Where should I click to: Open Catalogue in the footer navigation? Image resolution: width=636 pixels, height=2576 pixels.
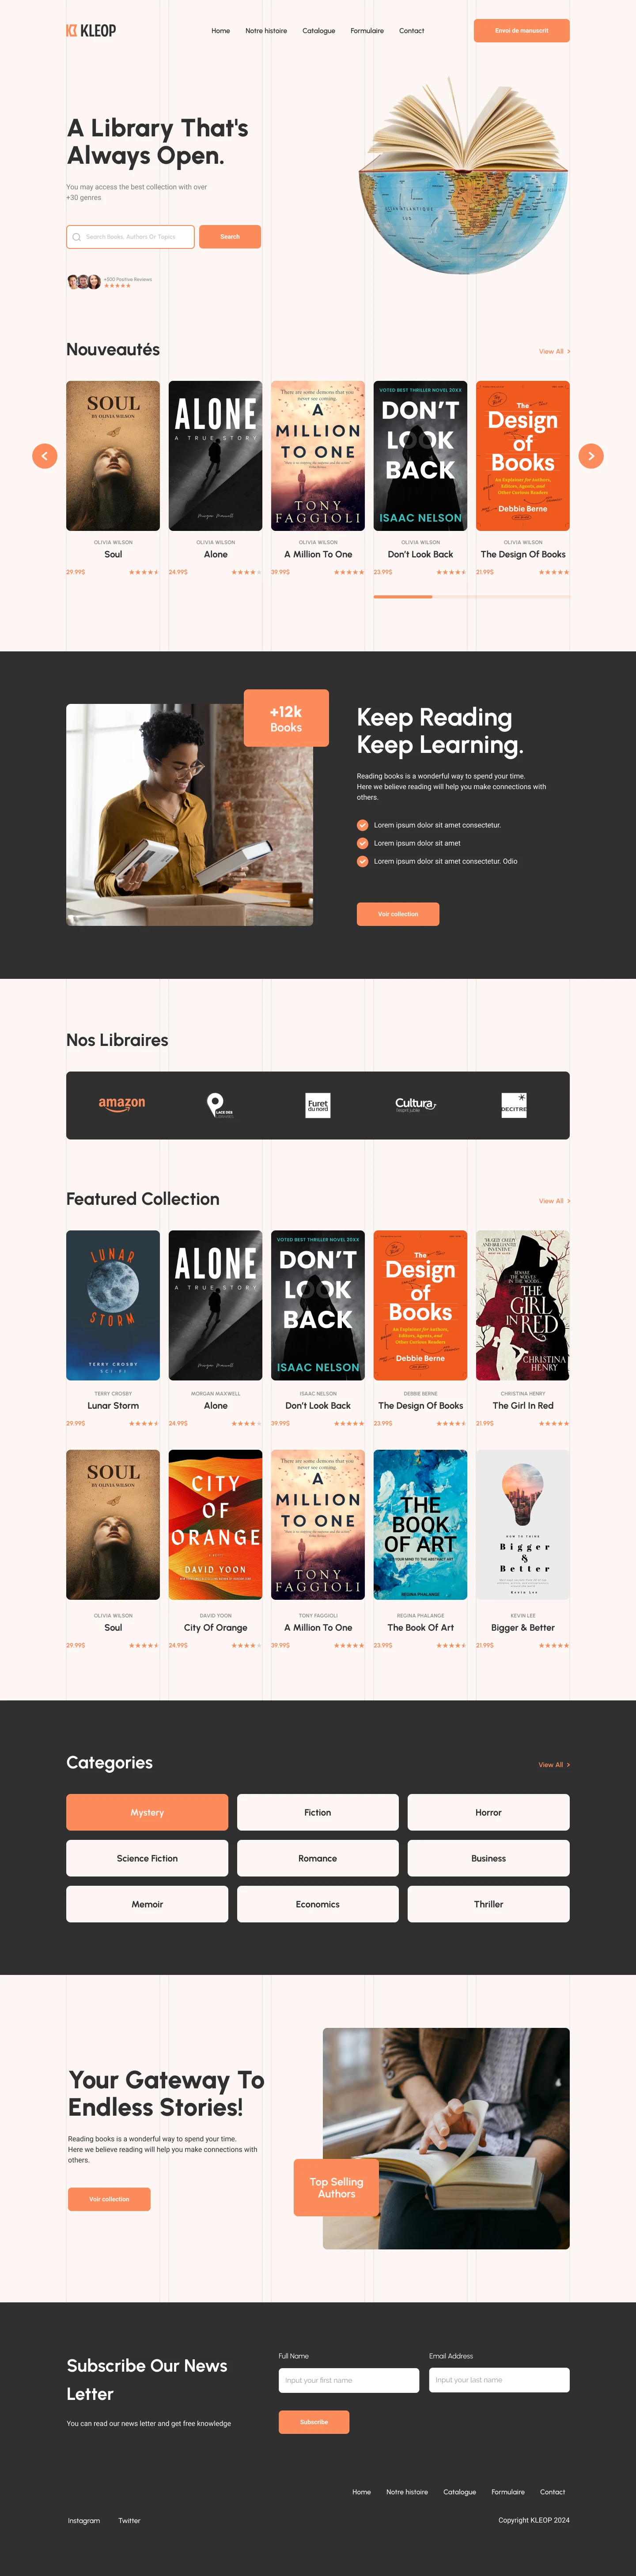coord(460,2492)
